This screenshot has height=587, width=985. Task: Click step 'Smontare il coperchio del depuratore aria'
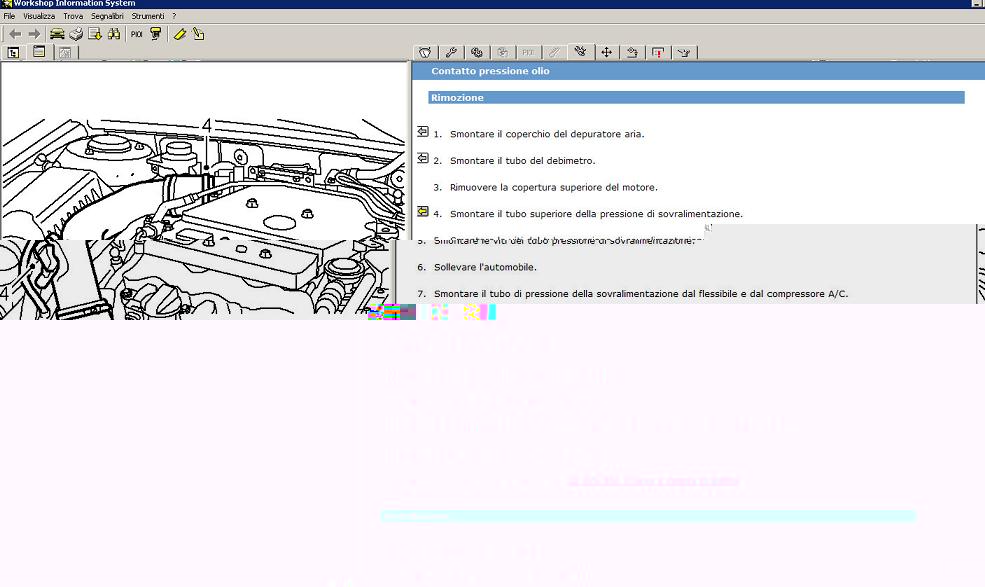(547, 134)
